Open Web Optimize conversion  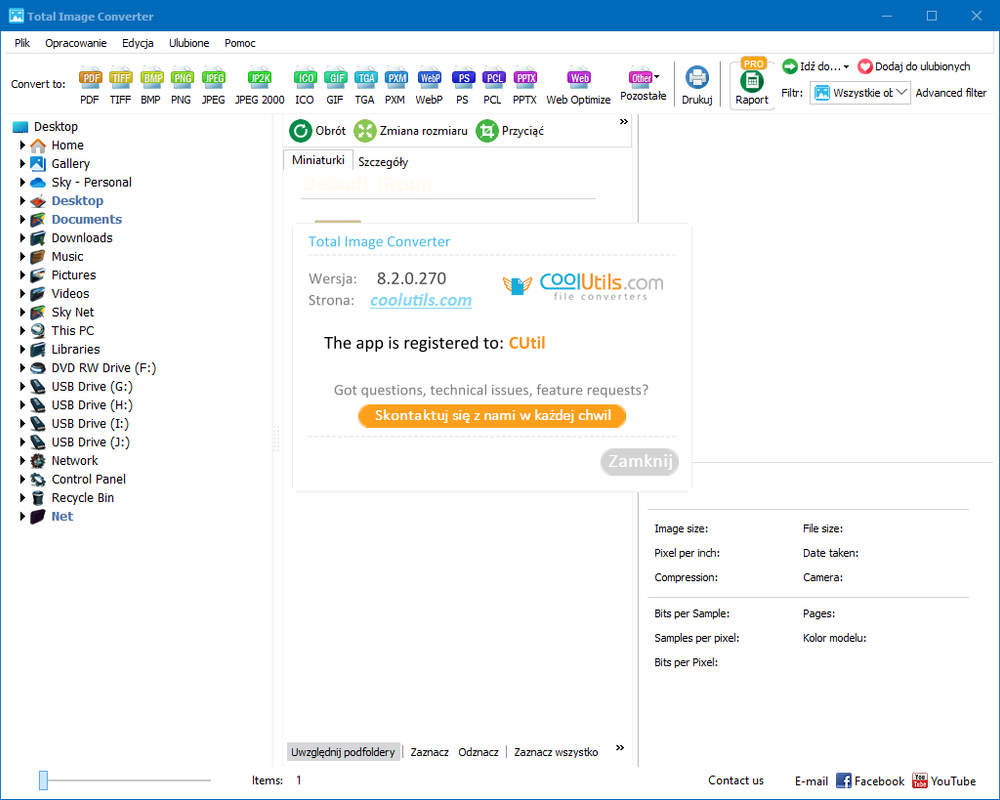pyautogui.click(x=578, y=86)
